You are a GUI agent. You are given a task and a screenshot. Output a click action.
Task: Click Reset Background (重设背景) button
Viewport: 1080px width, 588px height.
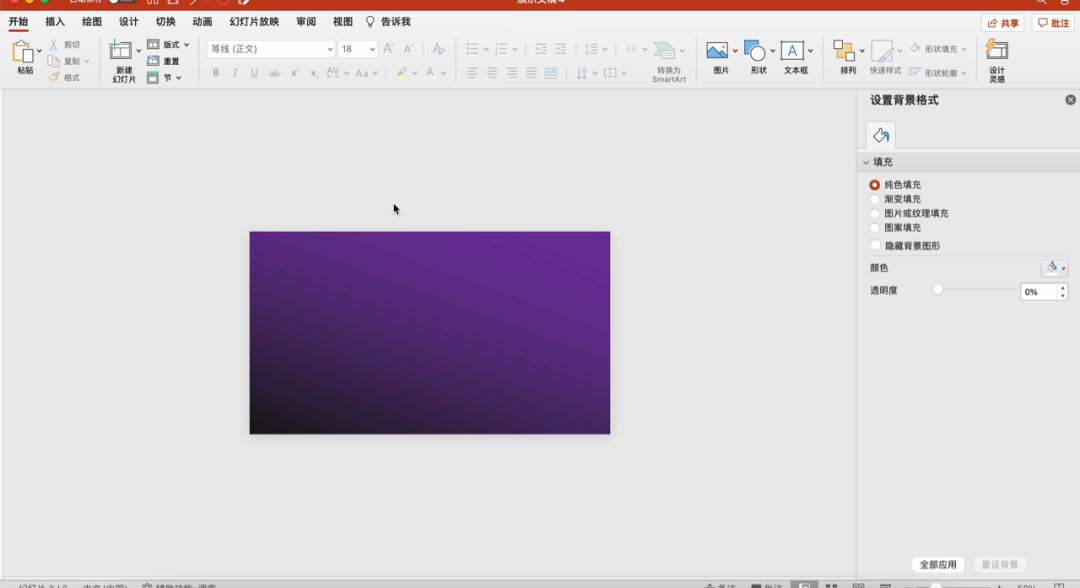999,565
